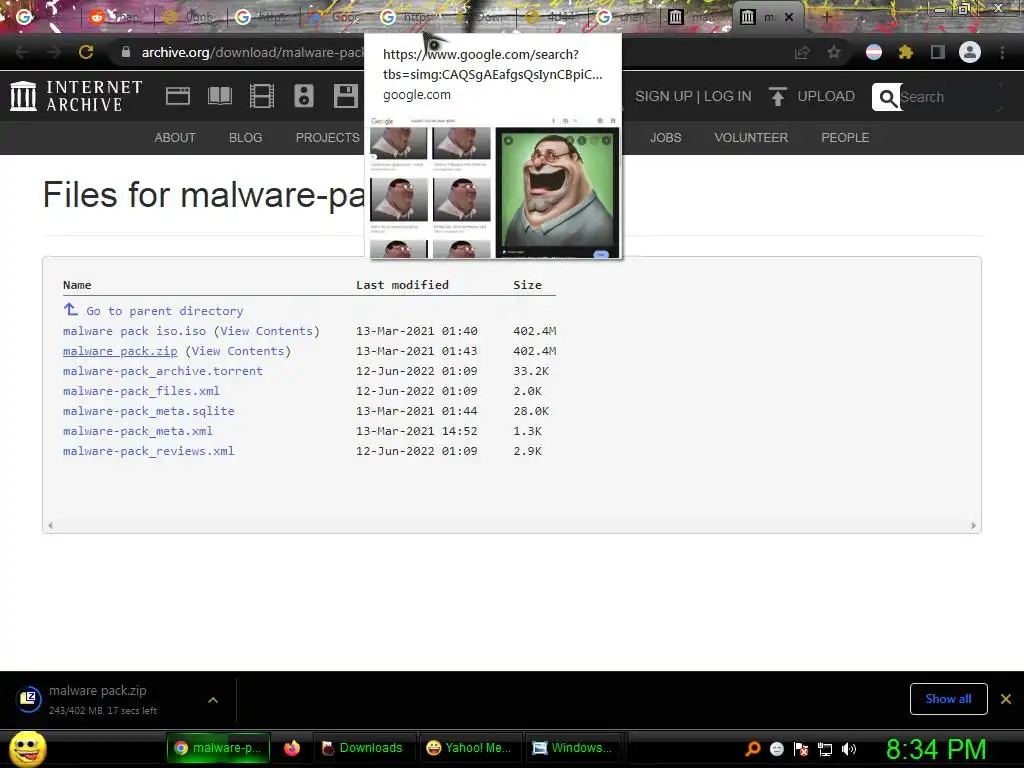The image size is (1024, 768).
Task: Click the magnifier tray icon
Action: point(752,749)
